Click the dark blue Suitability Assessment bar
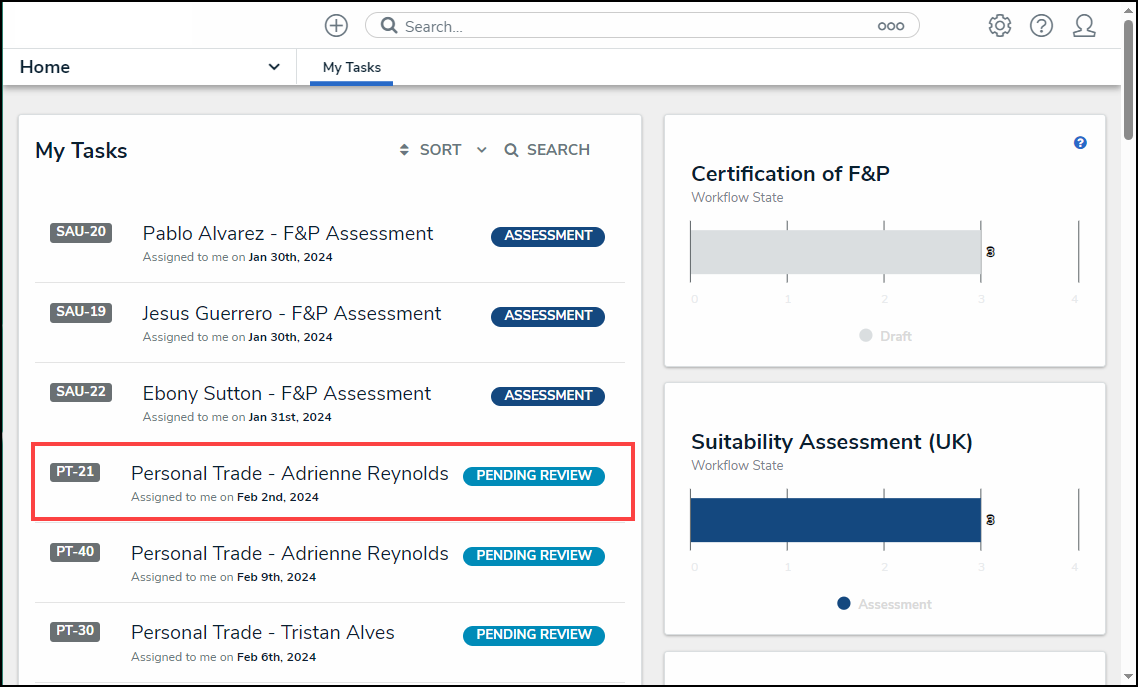The height and width of the screenshot is (687, 1138). pos(835,520)
